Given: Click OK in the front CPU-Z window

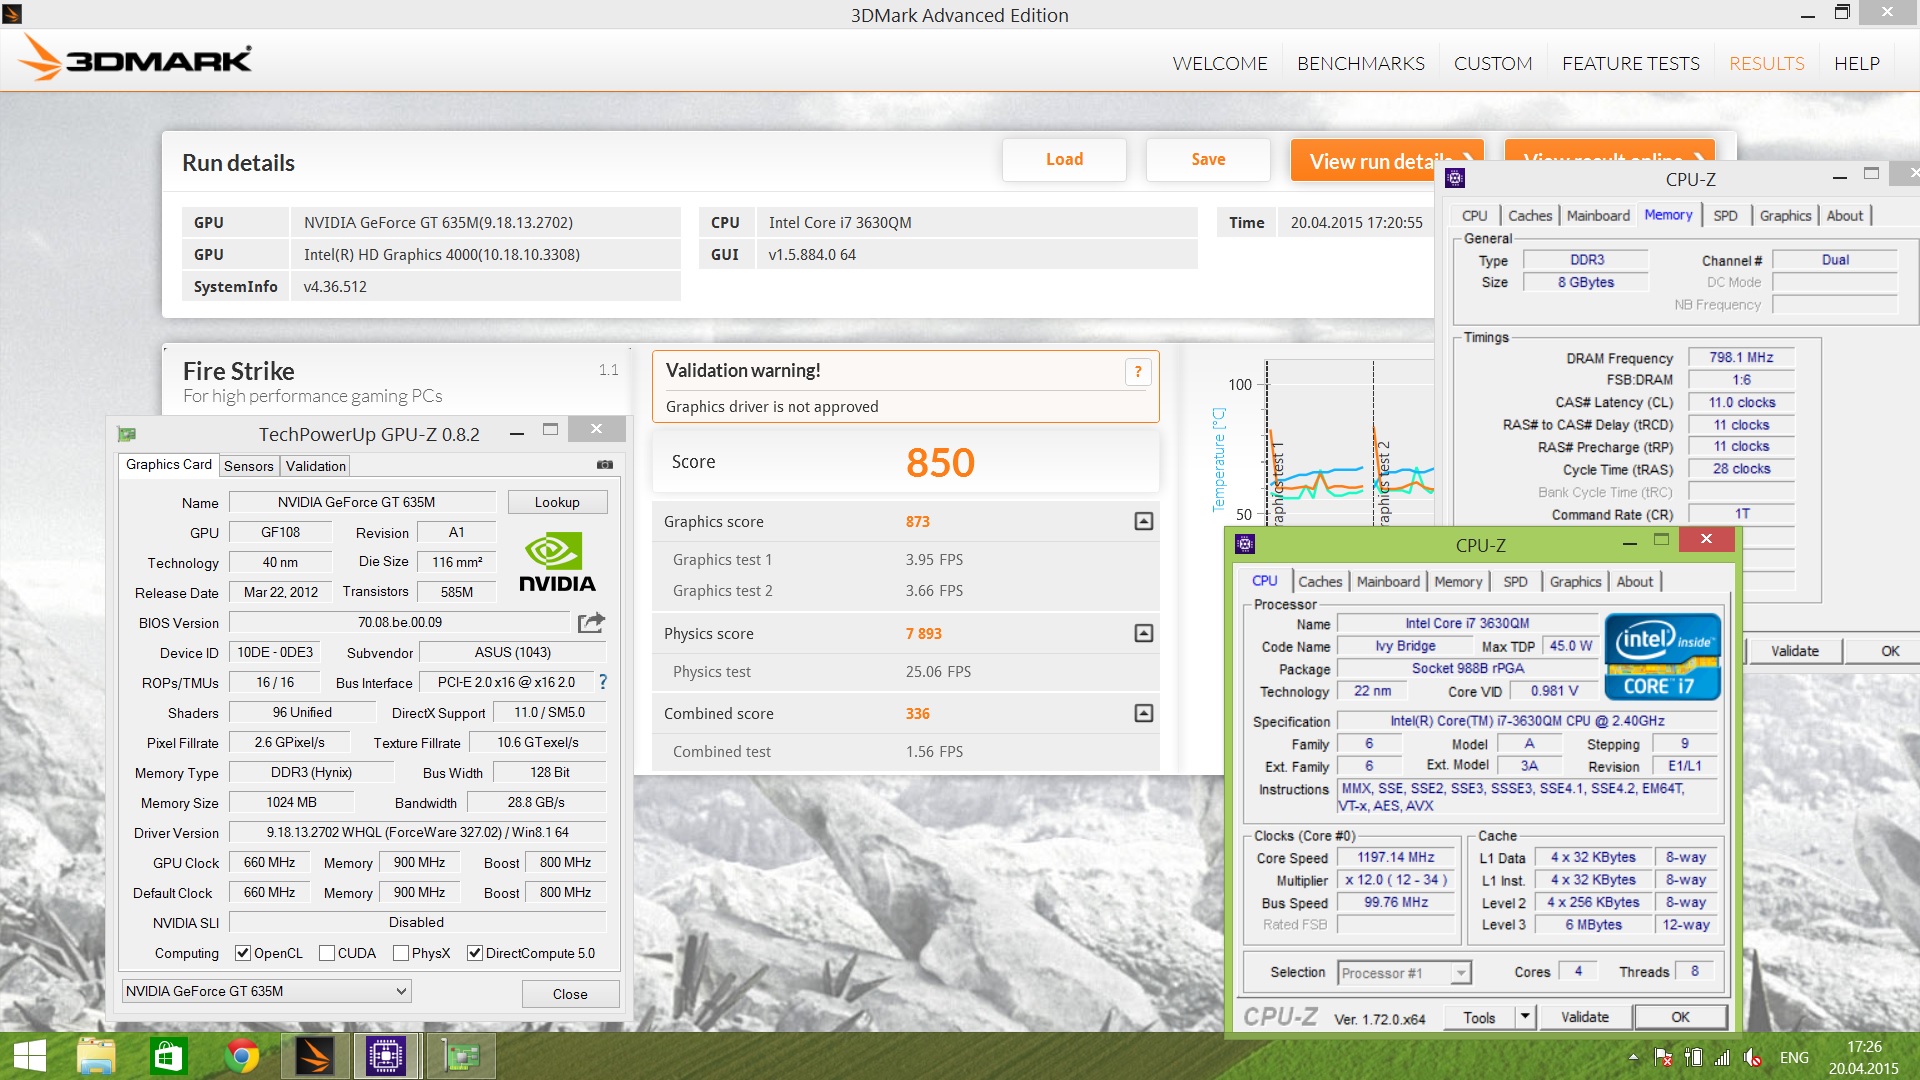Looking at the screenshot, I should pyautogui.click(x=1680, y=1017).
